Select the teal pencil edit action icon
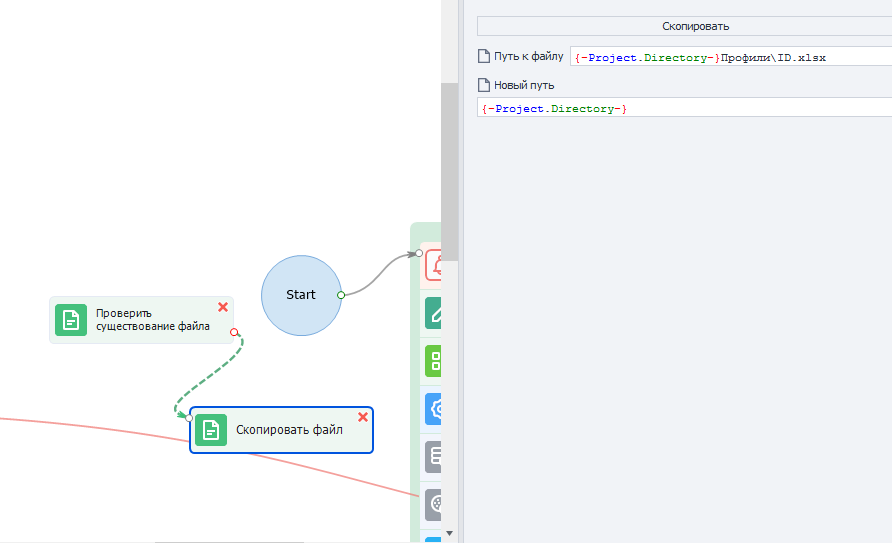This screenshot has height=543, width=892. (x=433, y=313)
